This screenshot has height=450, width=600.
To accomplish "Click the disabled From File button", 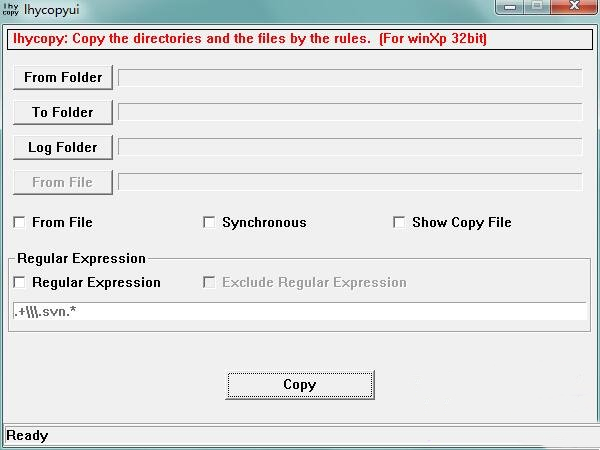I will tap(63, 182).
